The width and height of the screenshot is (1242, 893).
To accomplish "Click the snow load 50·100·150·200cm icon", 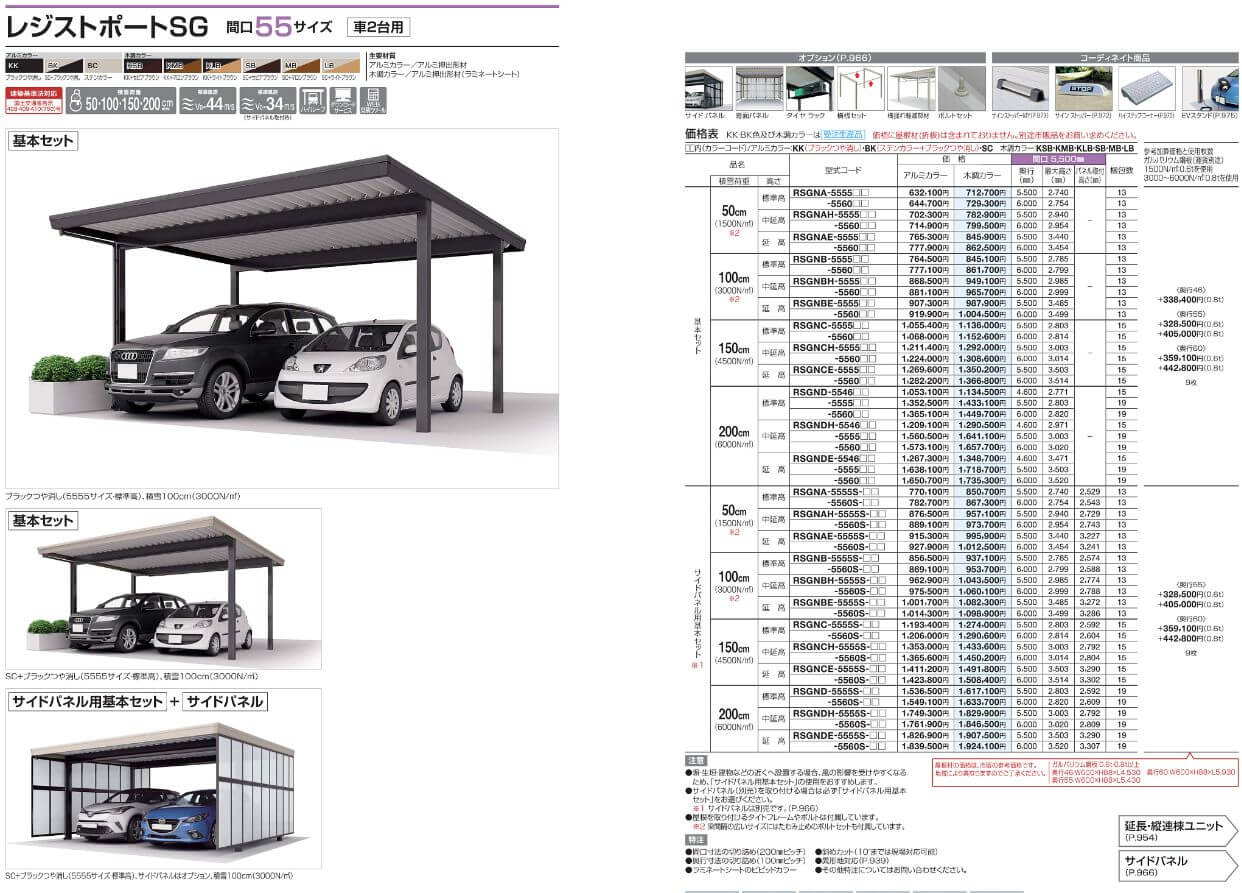I will click(122, 99).
